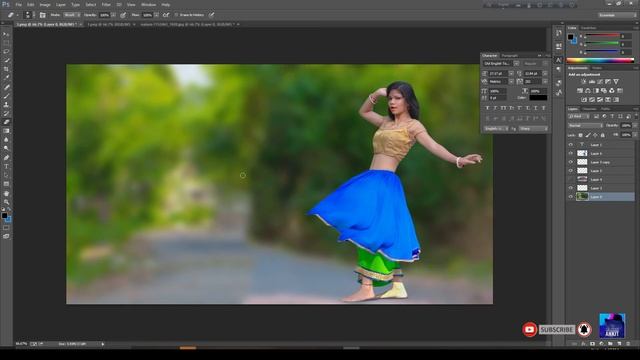This screenshot has height=360, width=640.
Task: Lock transparent pixels in Layers panel
Action: pyautogui.click(x=580, y=135)
